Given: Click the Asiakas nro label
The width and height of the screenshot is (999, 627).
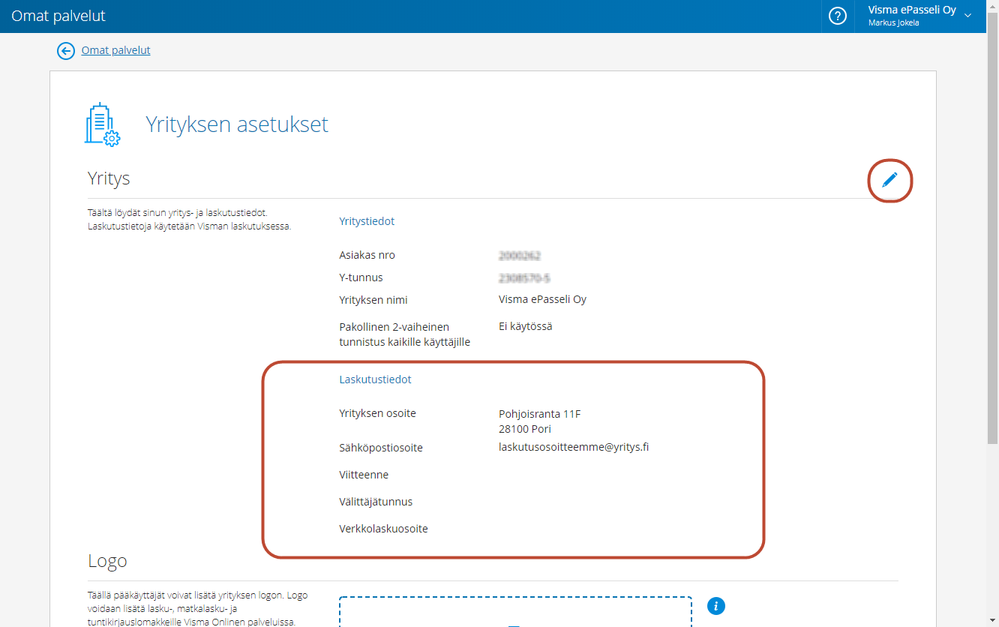Looking at the screenshot, I should pyautogui.click(x=367, y=255).
